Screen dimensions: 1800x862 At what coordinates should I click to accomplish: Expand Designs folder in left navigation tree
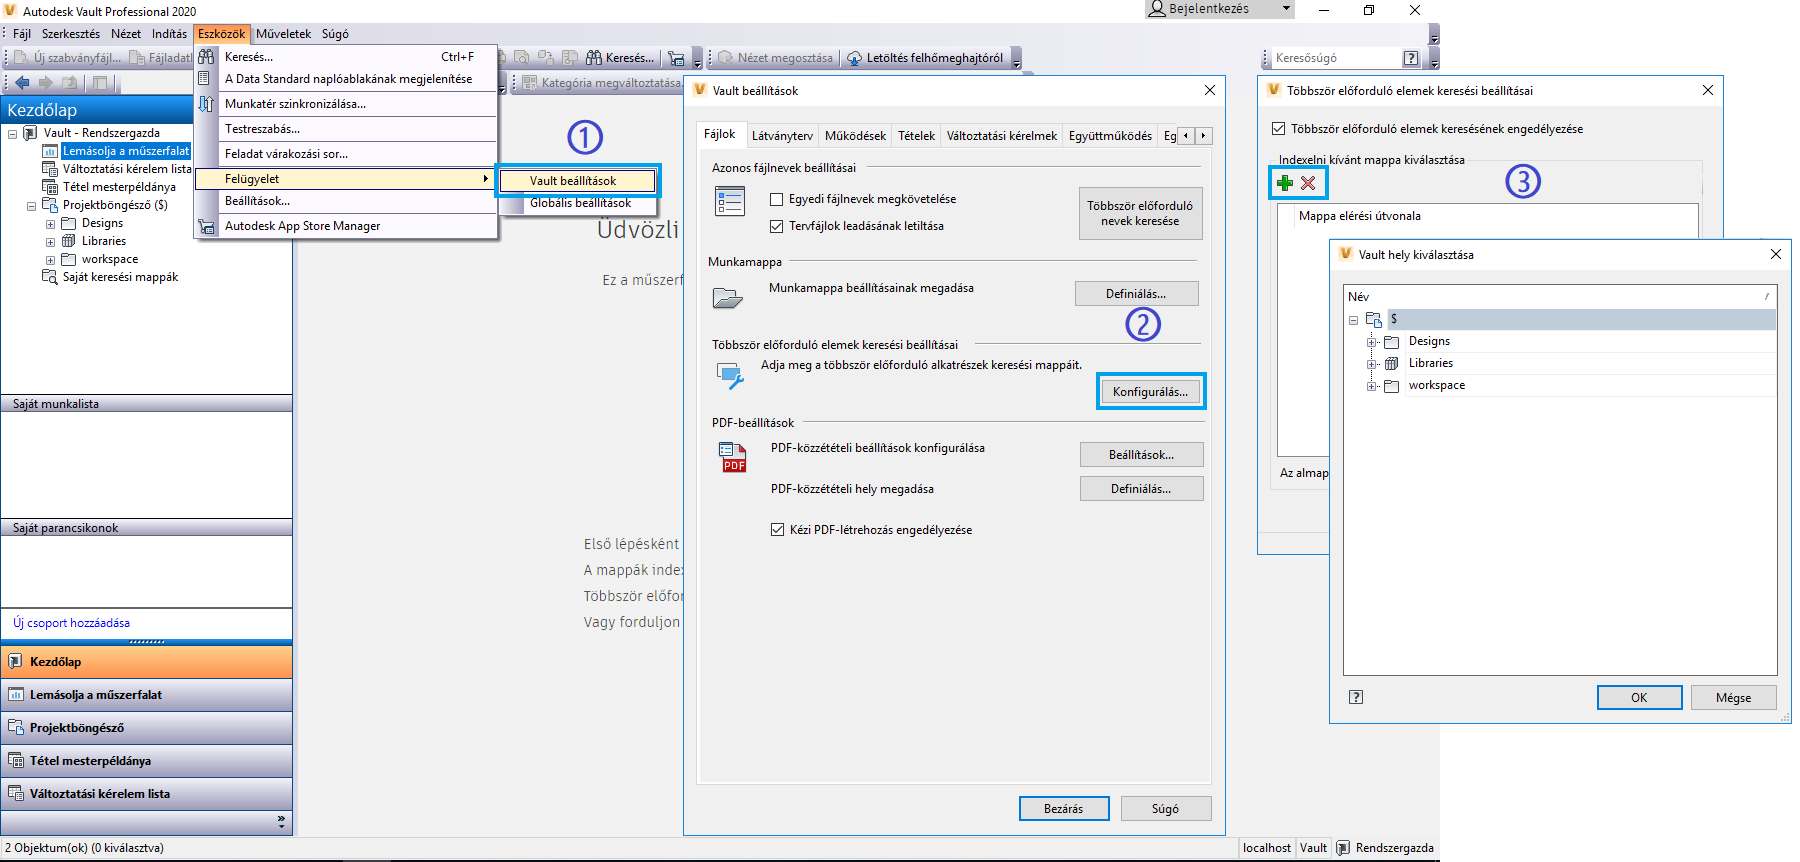[50, 223]
